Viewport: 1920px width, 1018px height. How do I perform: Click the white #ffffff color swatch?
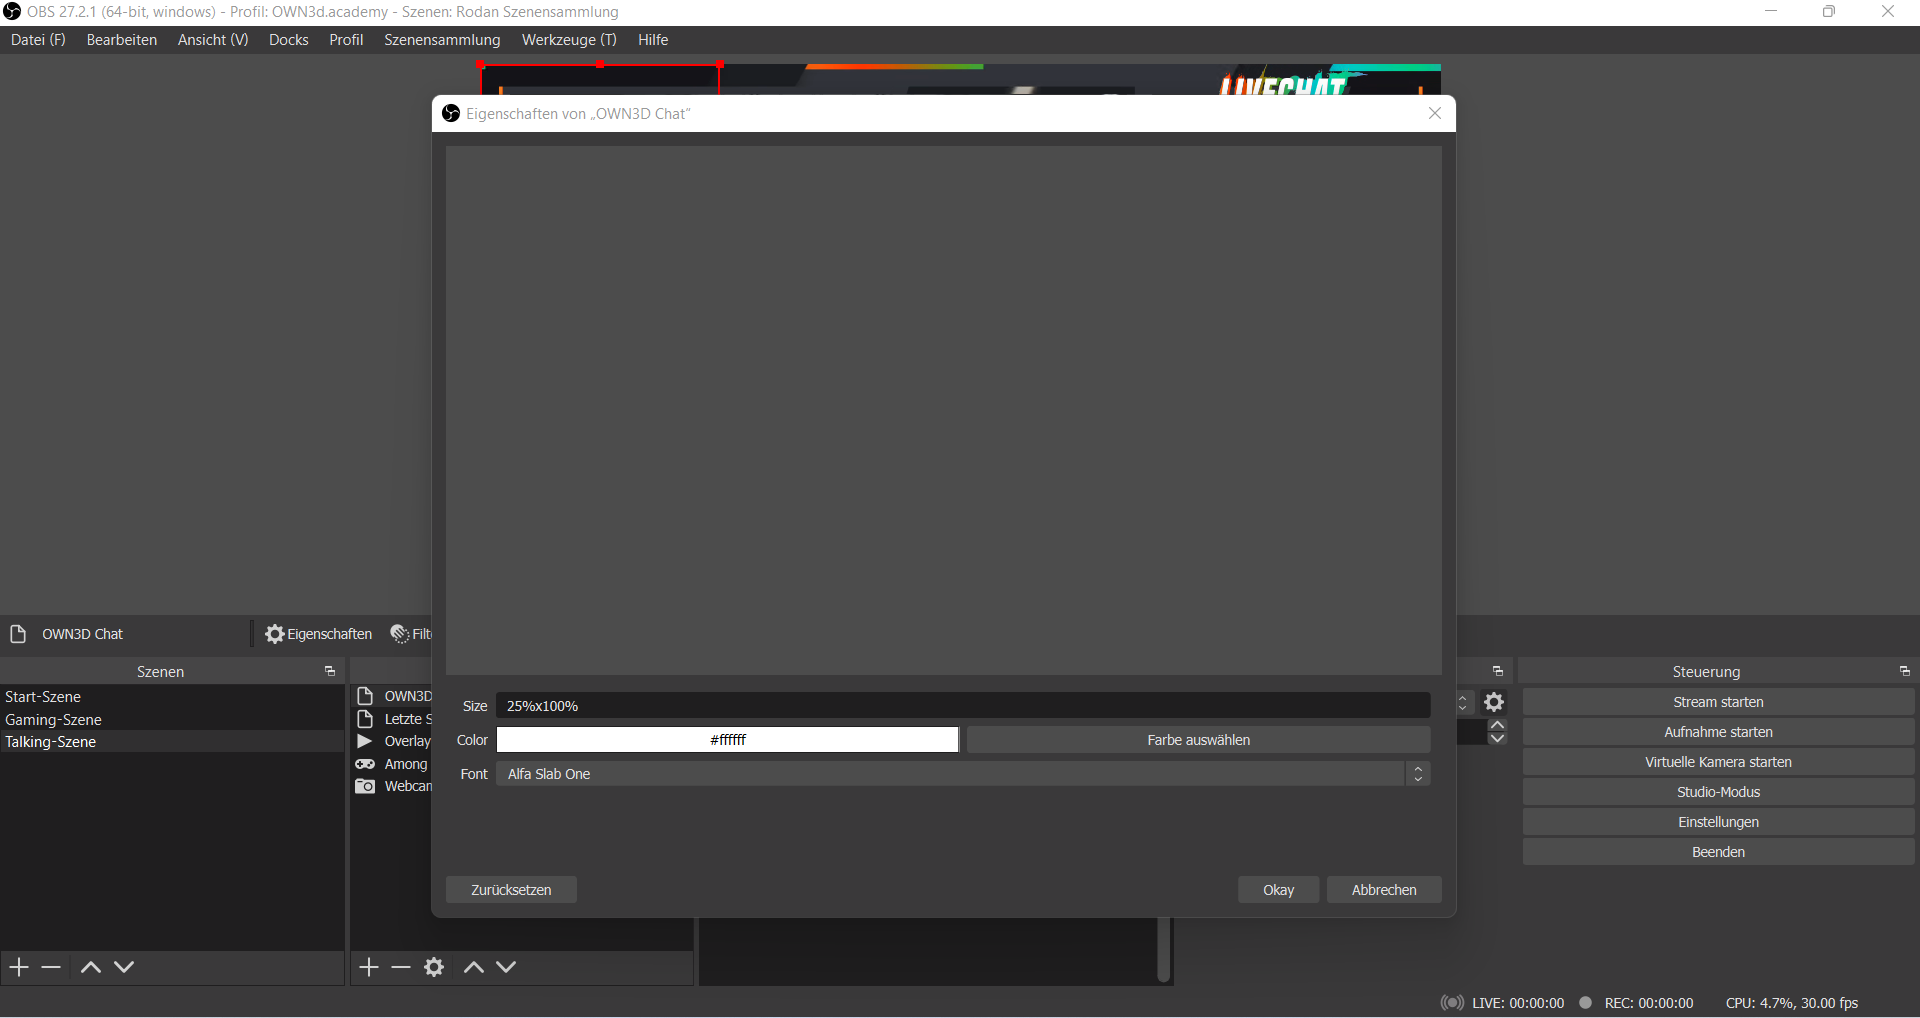point(727,740)
